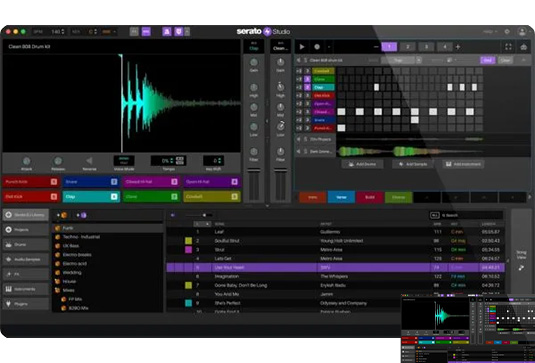
Task: Click the minus icon before scene 1
Action: (376, 47)
